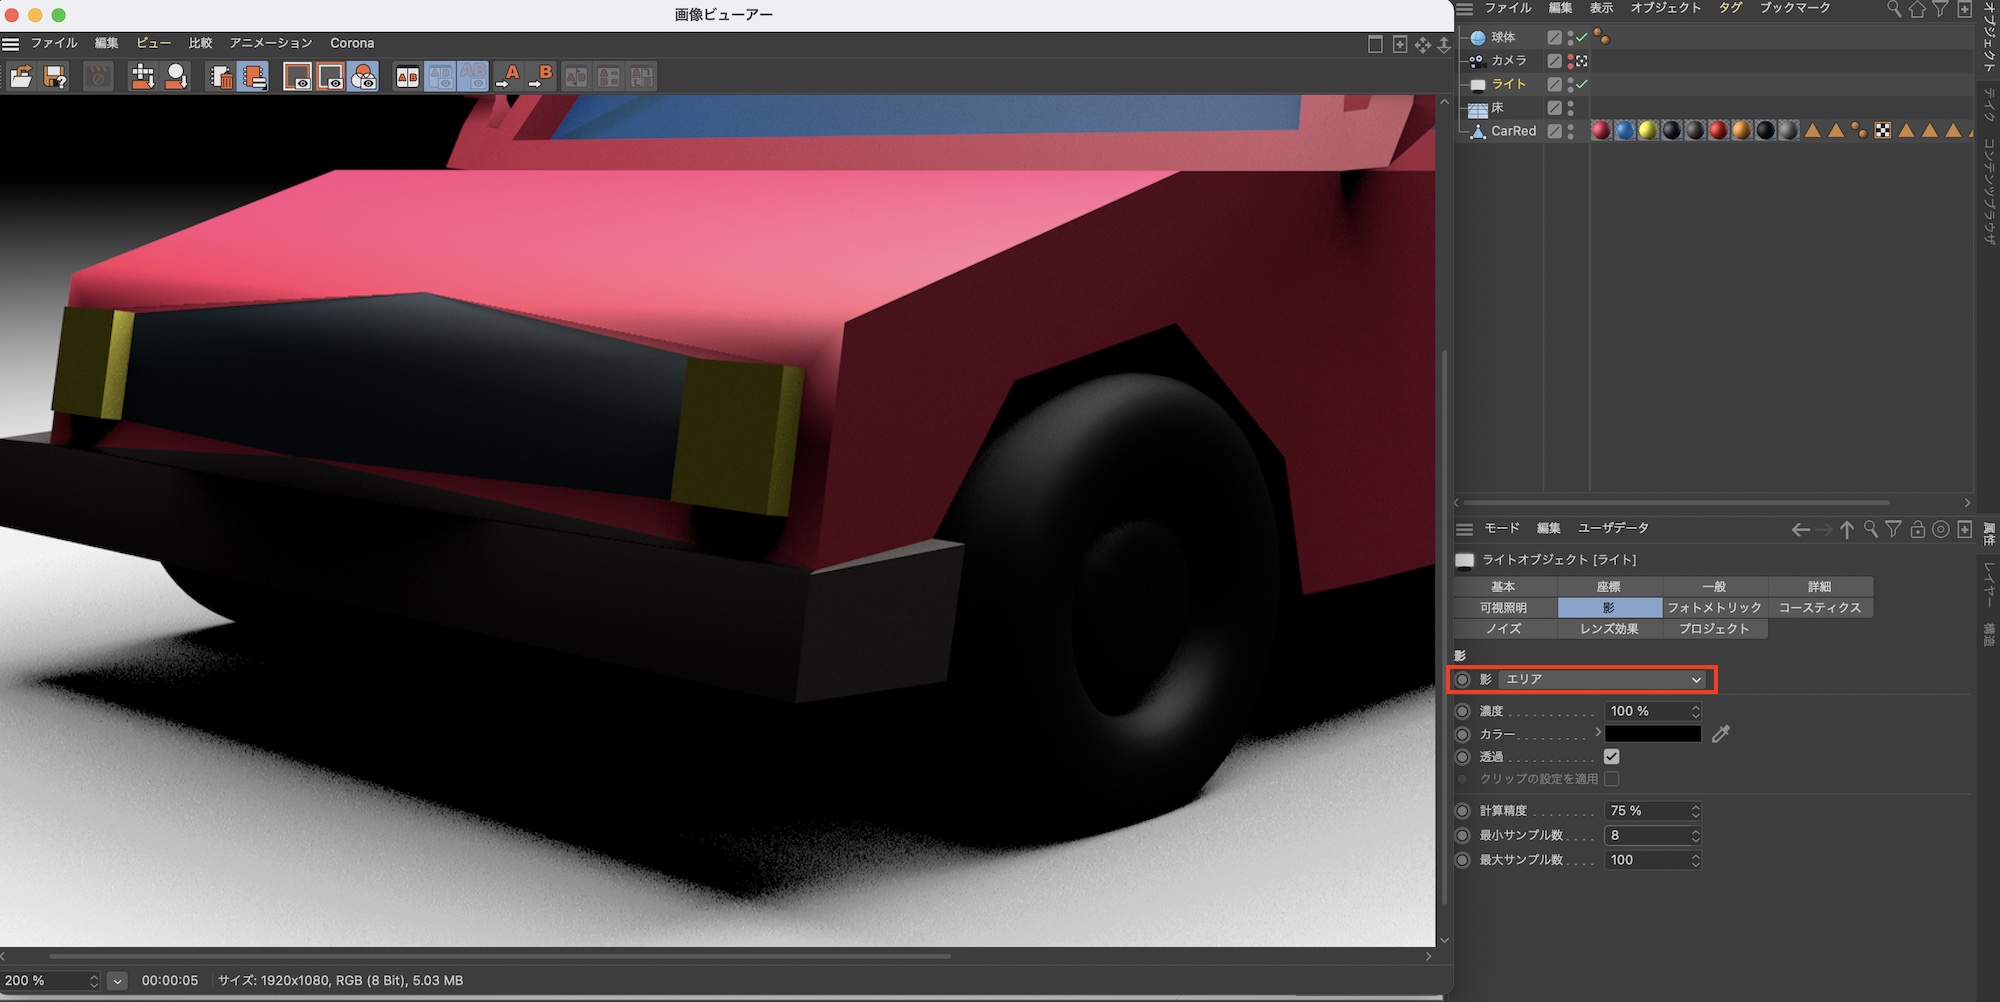Viewport: 2000px width, 1002px height.
Task: Click the AB compare toggle icon
Action: [407, 77]
